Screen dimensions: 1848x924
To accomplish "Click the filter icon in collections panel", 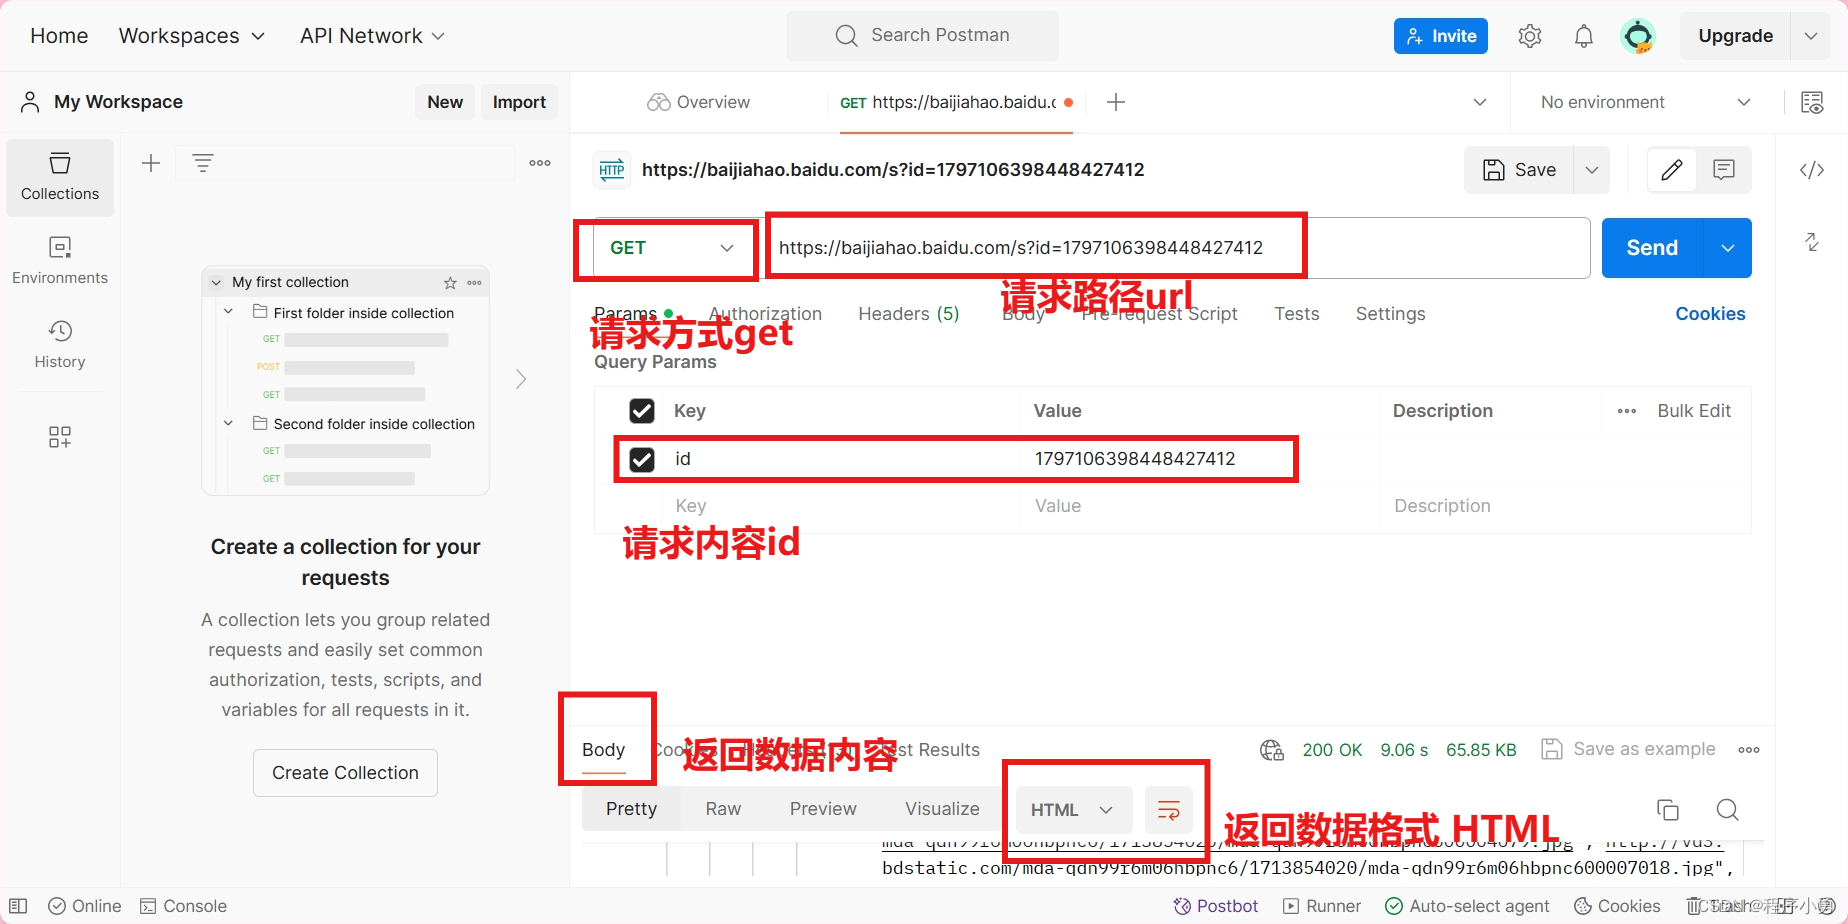I will point(203,163).
